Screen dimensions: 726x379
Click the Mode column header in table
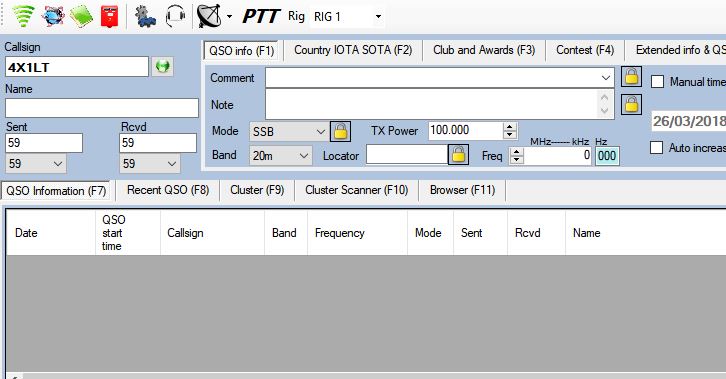pyautogui.click(x=431, y=233)
